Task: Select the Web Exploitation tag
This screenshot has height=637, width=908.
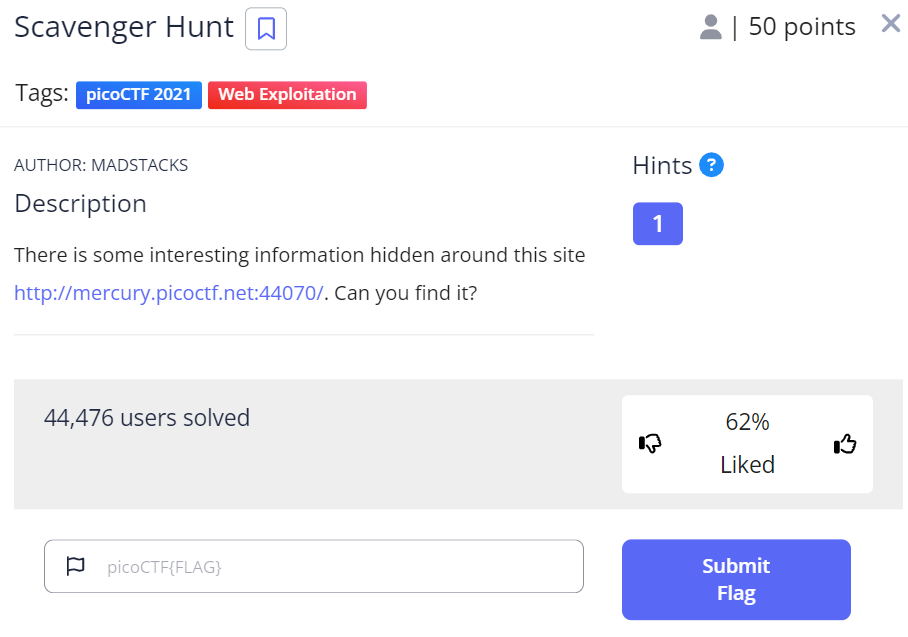Action: click(287, 95)
